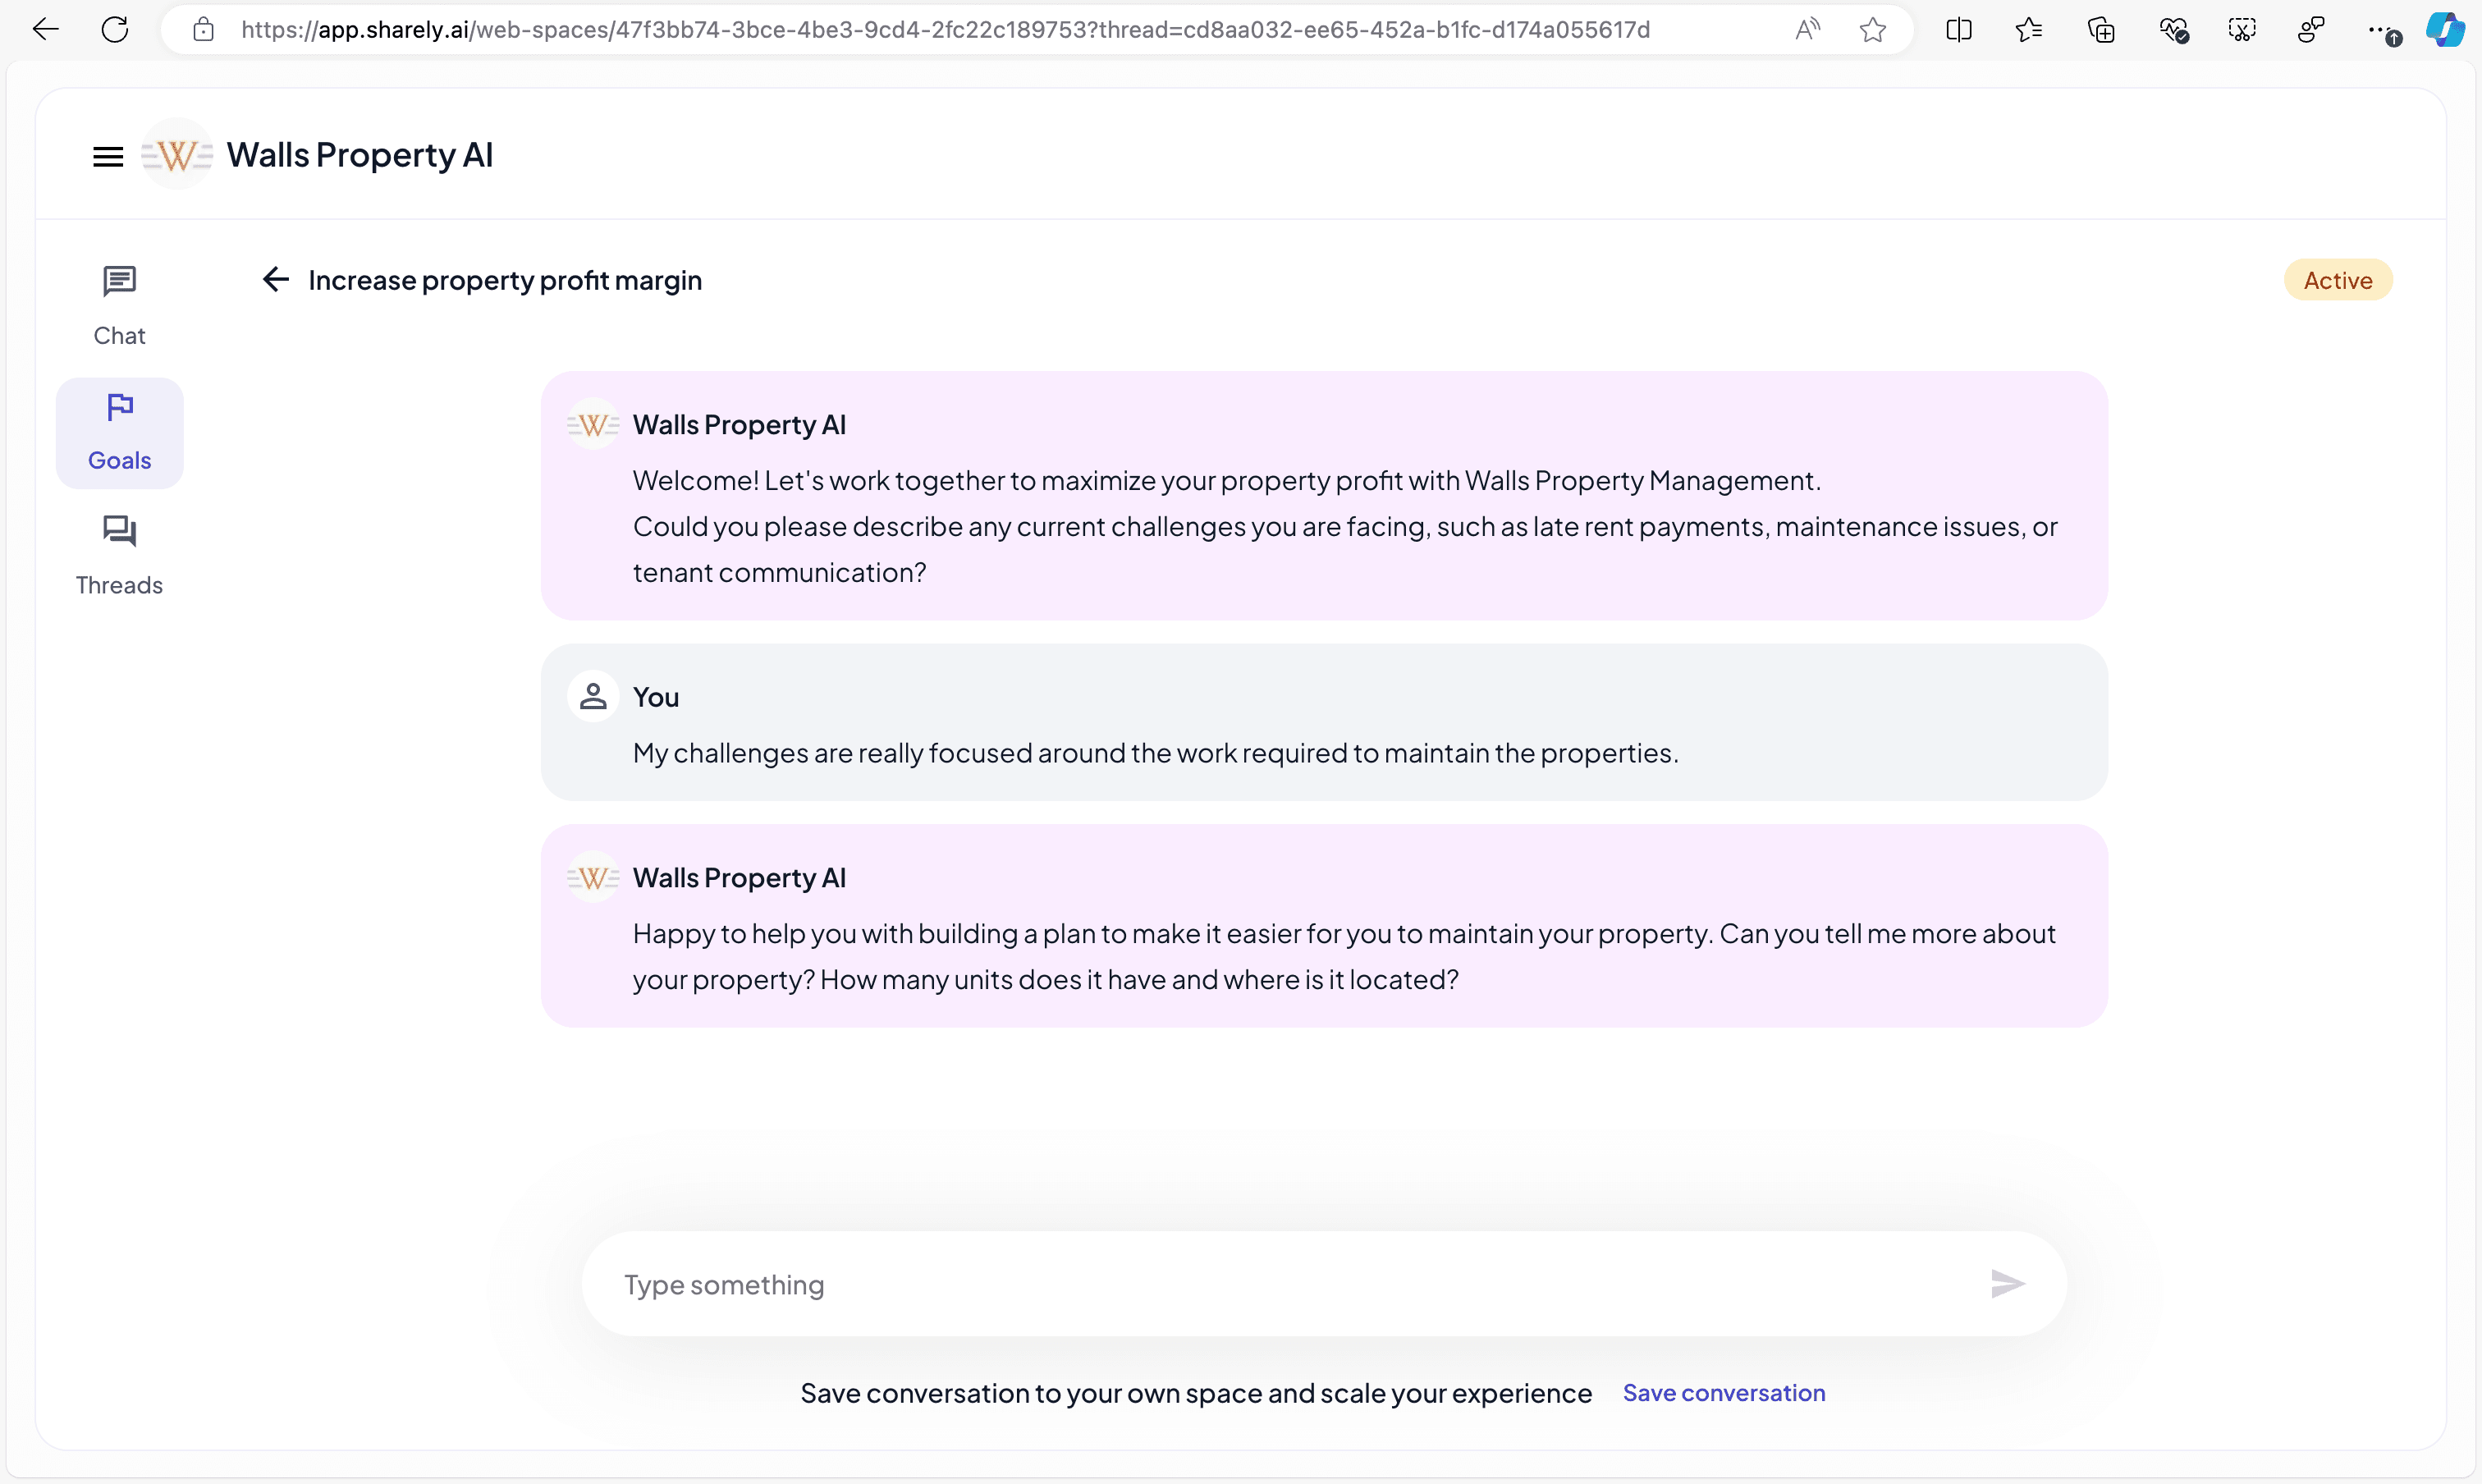Send the message with the arrow icon
This screenshot has height=1484, width=2482.
click(2007, 1284)
